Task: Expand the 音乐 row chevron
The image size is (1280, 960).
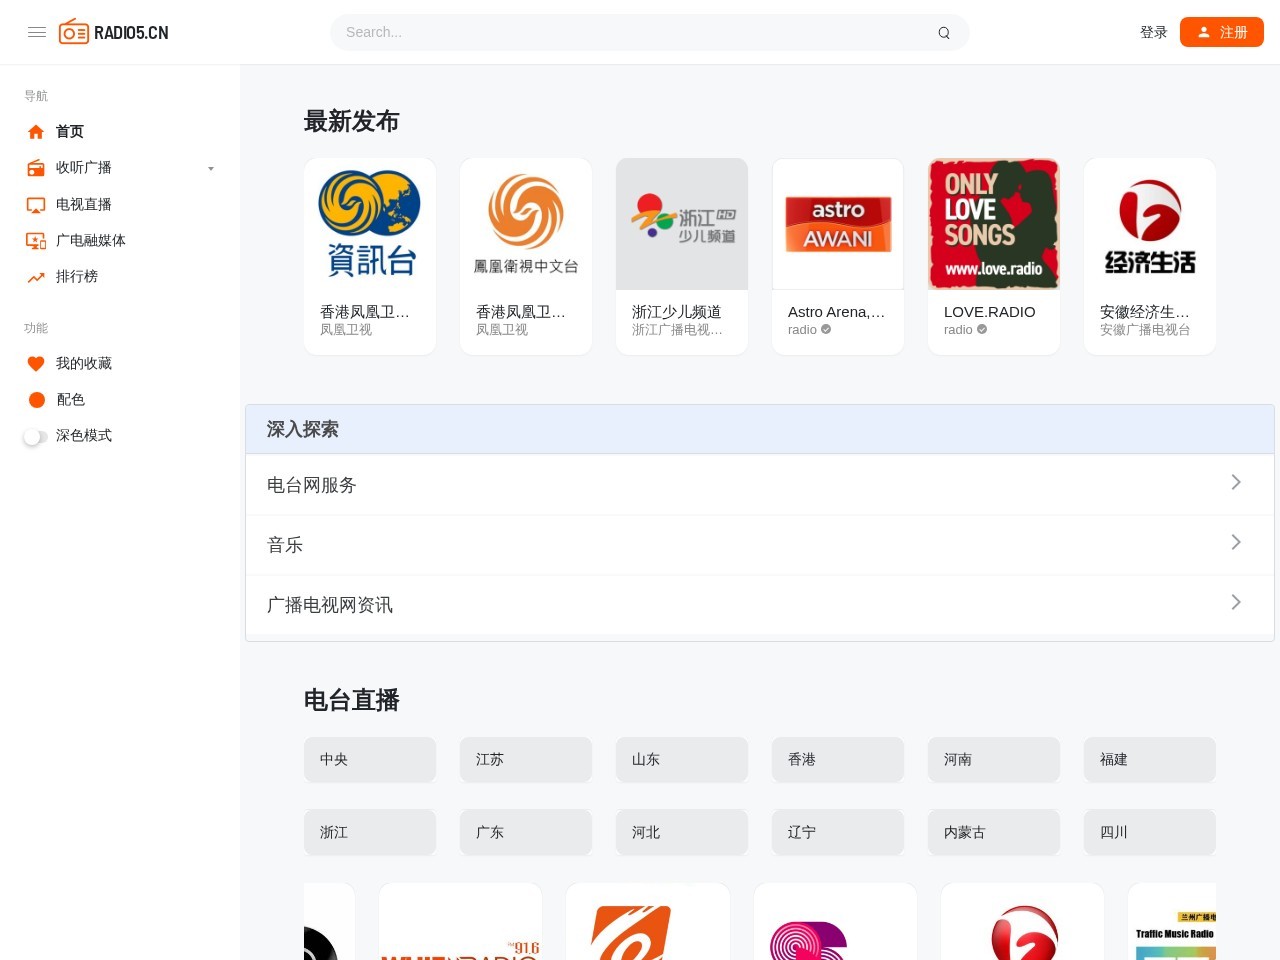Action: [1236, 542]
